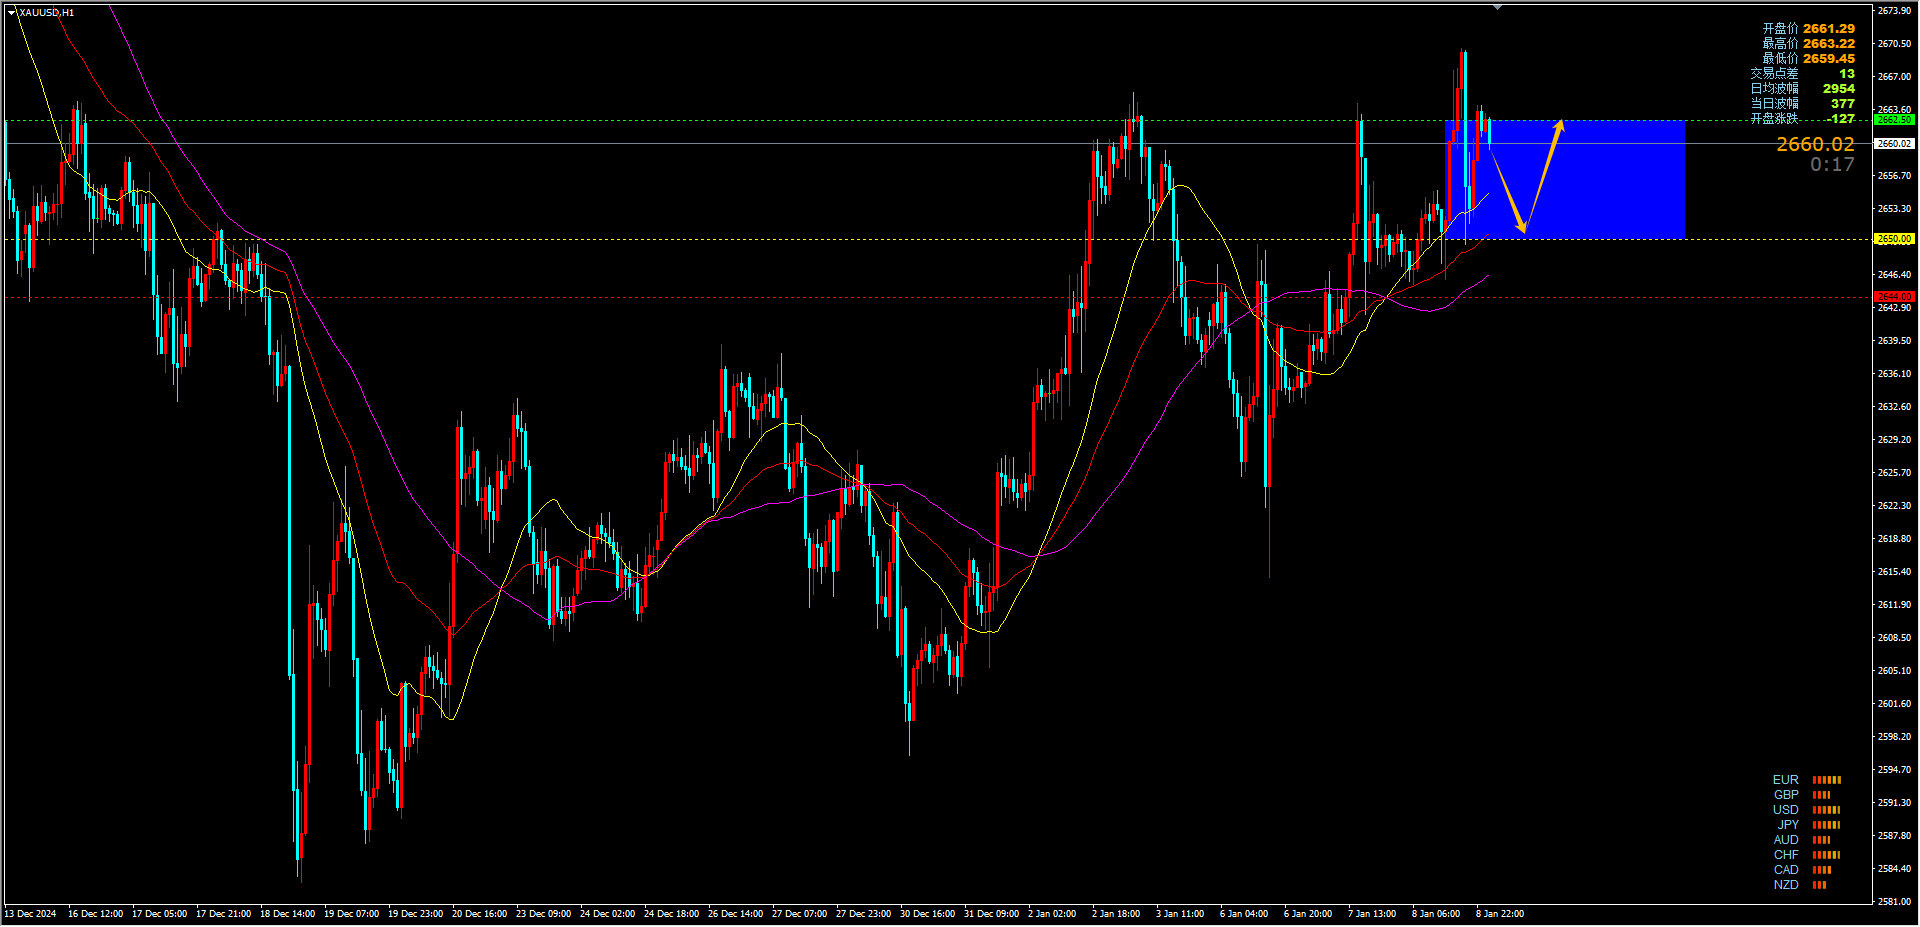Click the 20 Dec 16:00 time axis label
This screenshot has height=927, width=1920.
tap(479, 914)
